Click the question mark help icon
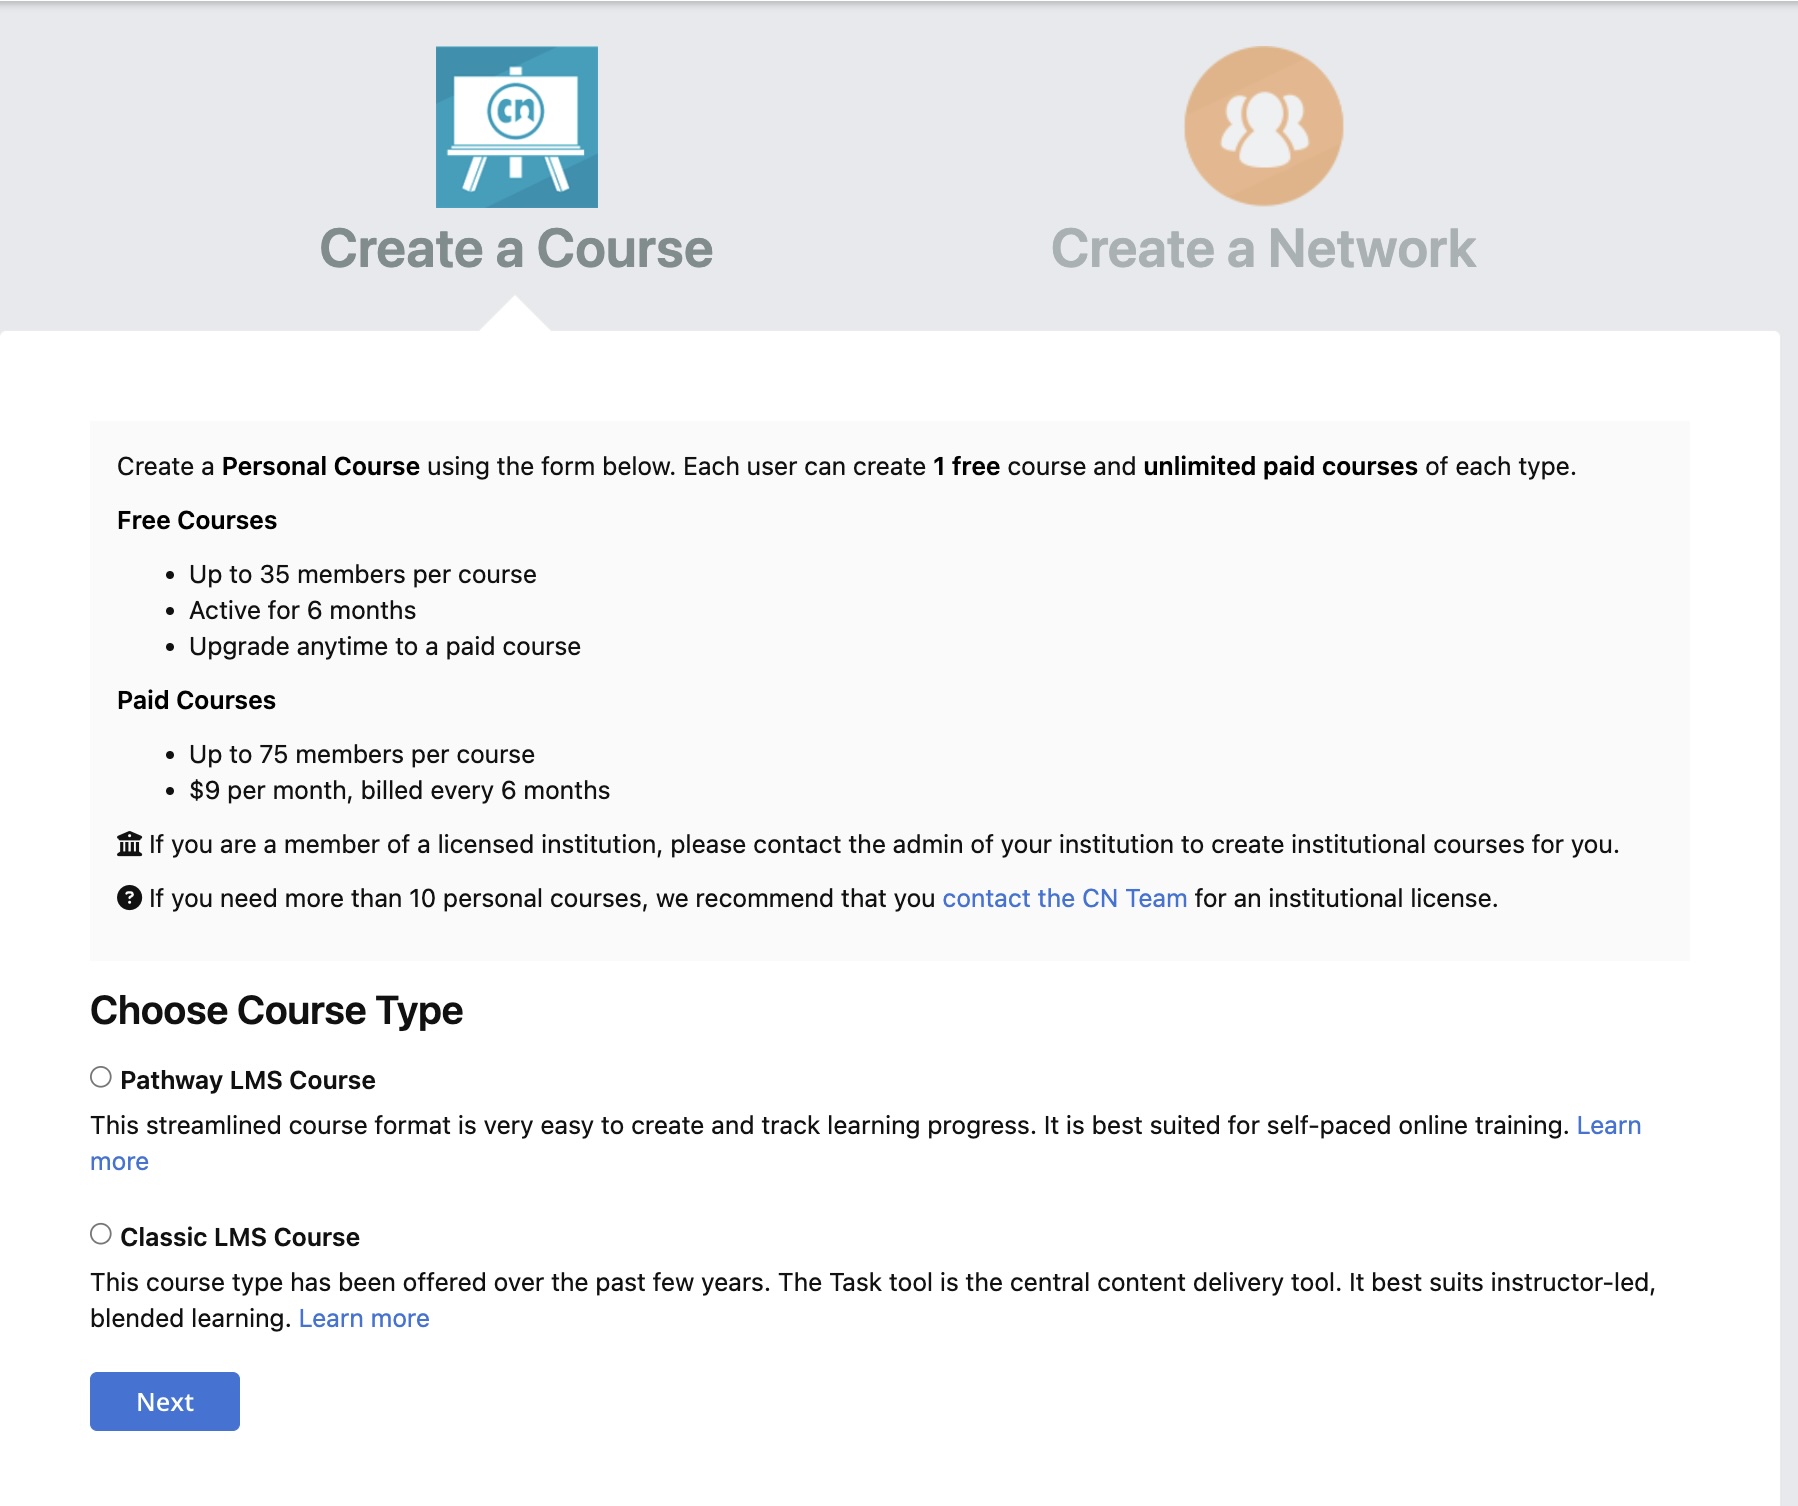The width and height of the screenshot is (1798, 1506). coord(129,898)
